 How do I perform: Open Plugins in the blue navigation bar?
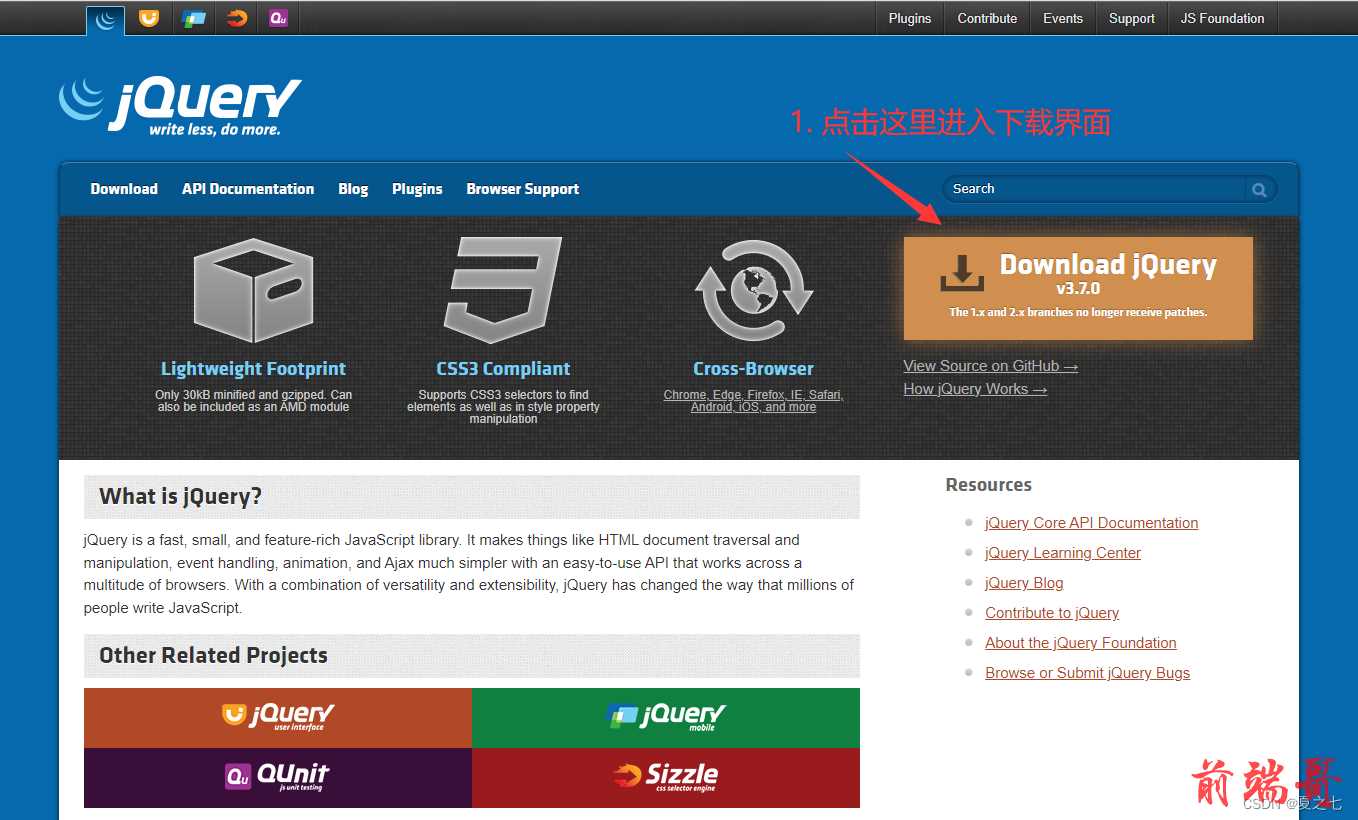(x=417, y=189)
